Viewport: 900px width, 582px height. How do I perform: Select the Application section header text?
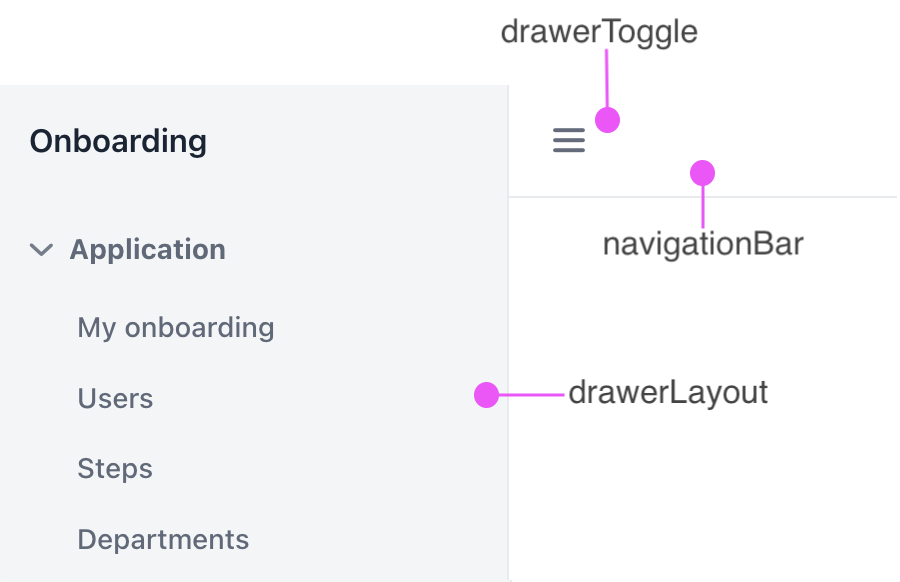tap(147, 250)
